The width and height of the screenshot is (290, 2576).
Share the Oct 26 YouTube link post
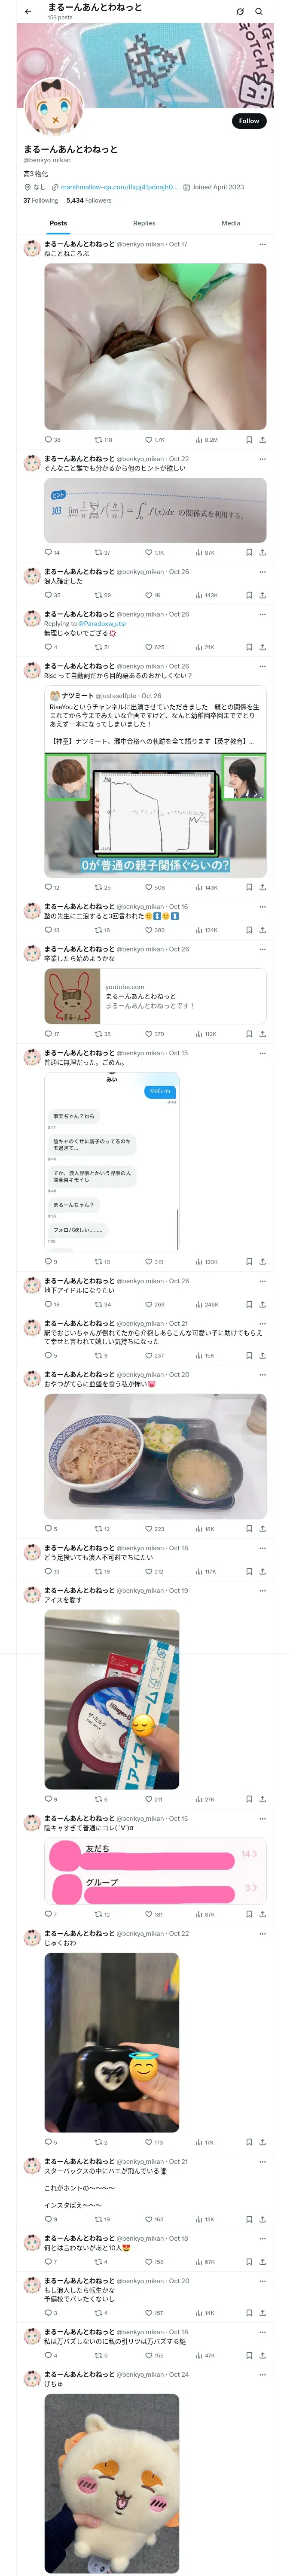point(263,1034)
